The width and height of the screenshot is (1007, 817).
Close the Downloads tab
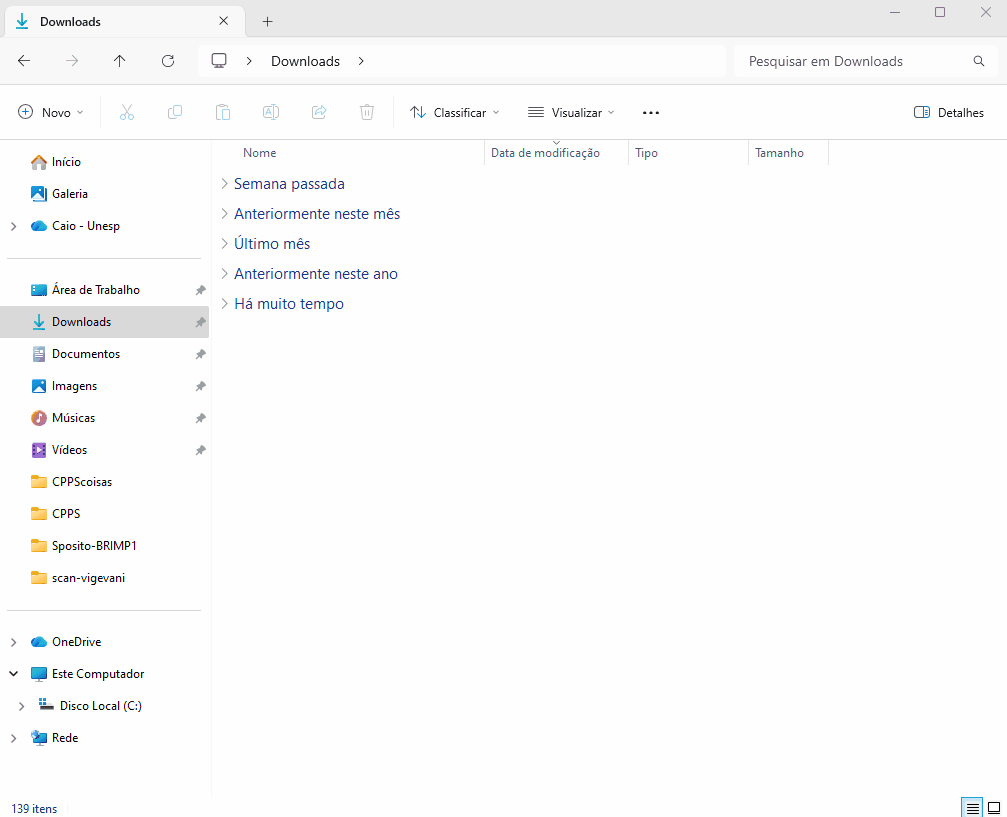pyautogui.click(x=223, y=21)
